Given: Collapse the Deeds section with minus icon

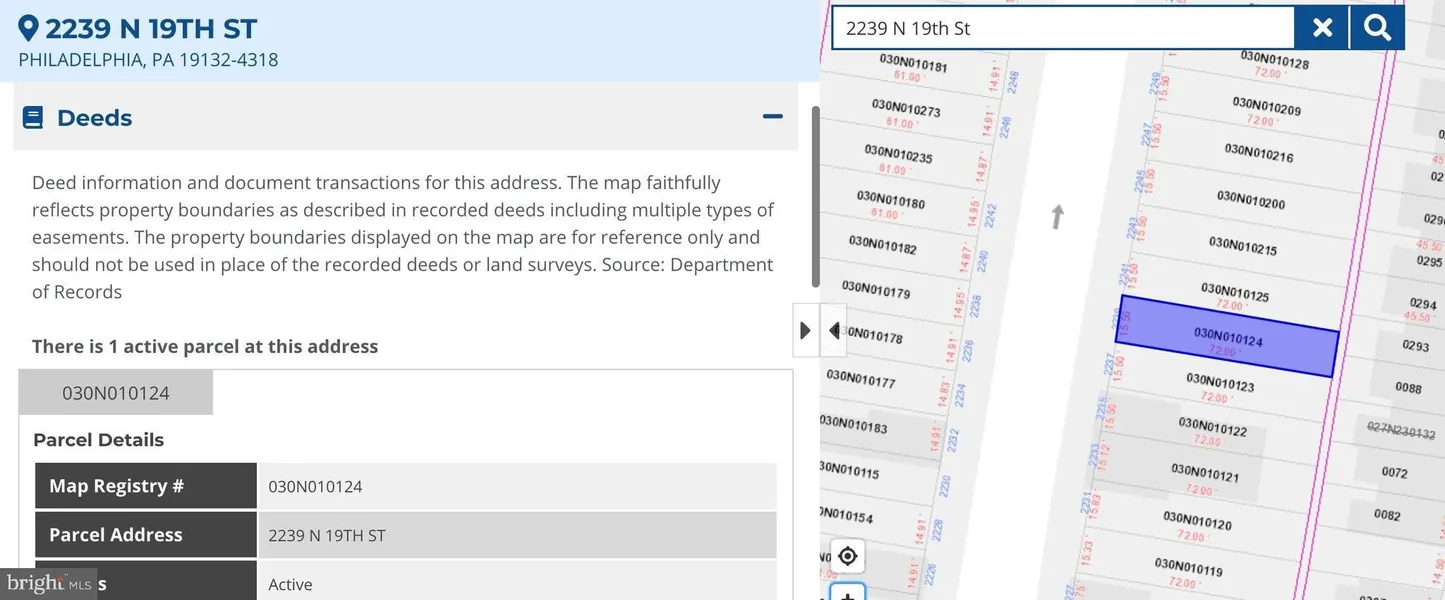Looking at the screenshot, I should [x=772, y=117].
